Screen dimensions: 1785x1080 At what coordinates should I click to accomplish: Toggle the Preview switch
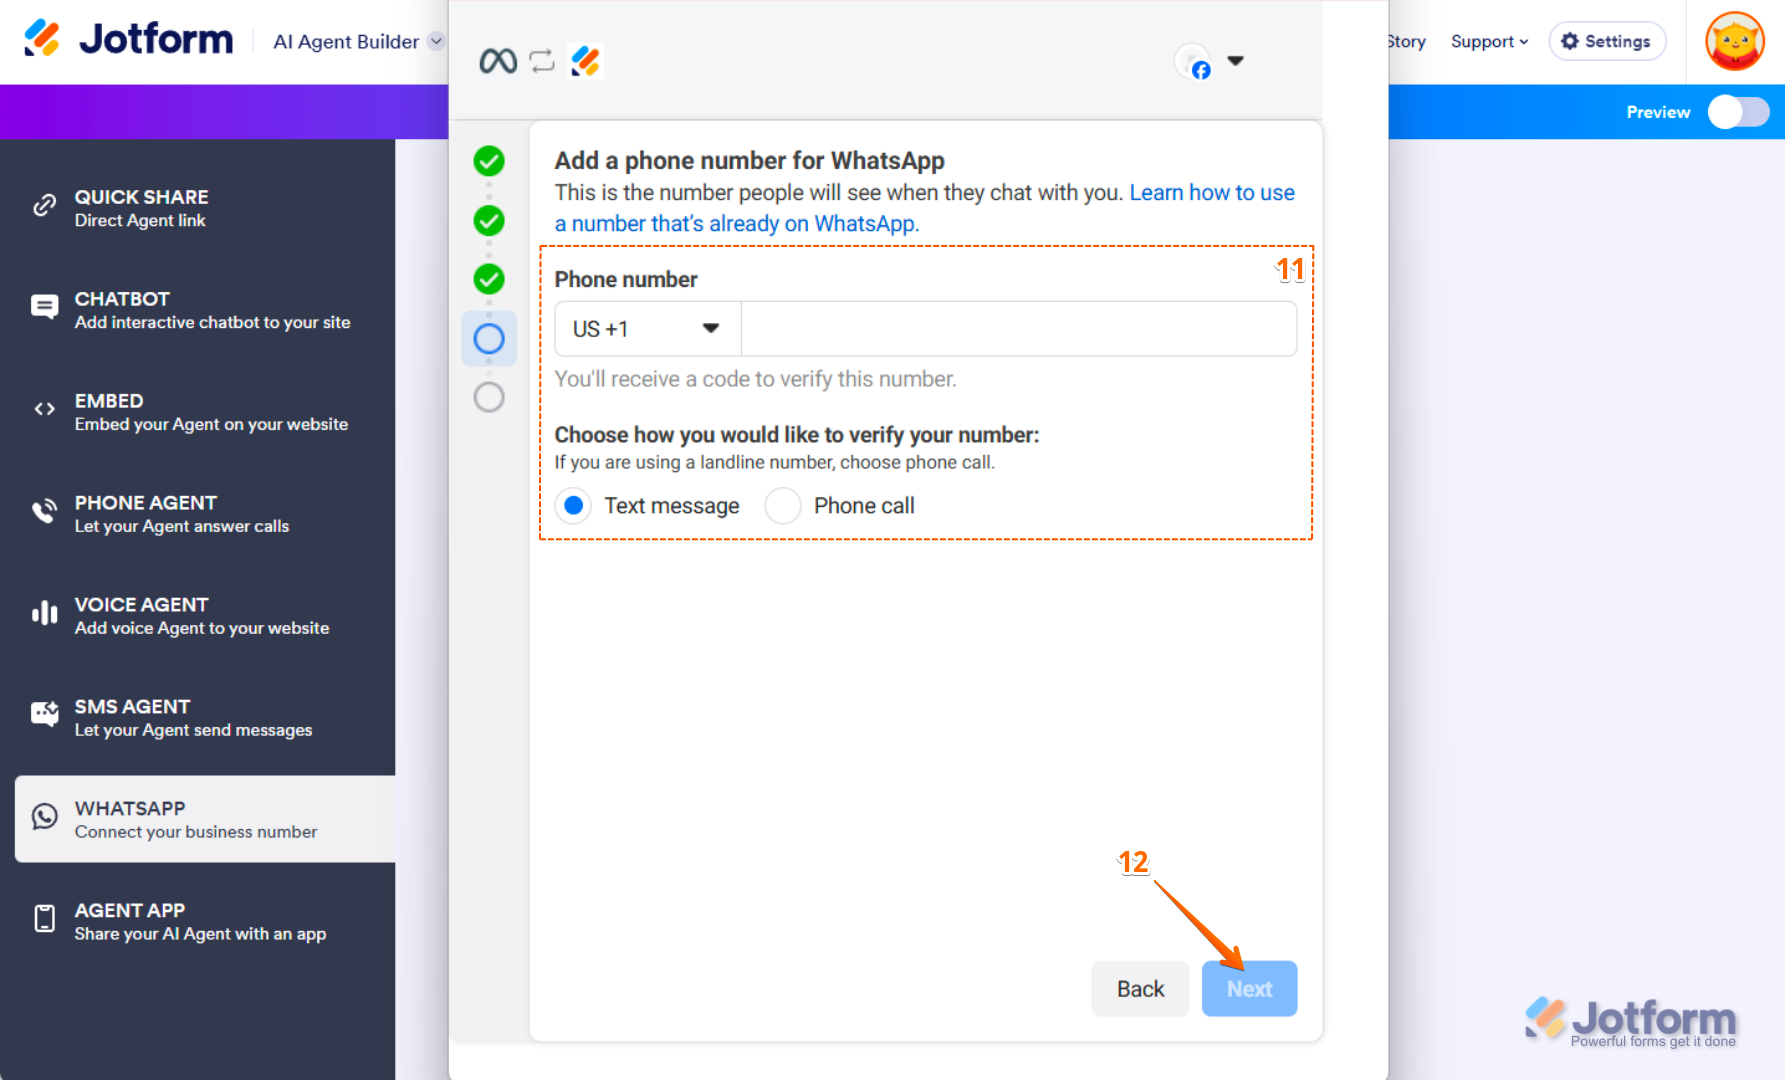(1738, 112)
